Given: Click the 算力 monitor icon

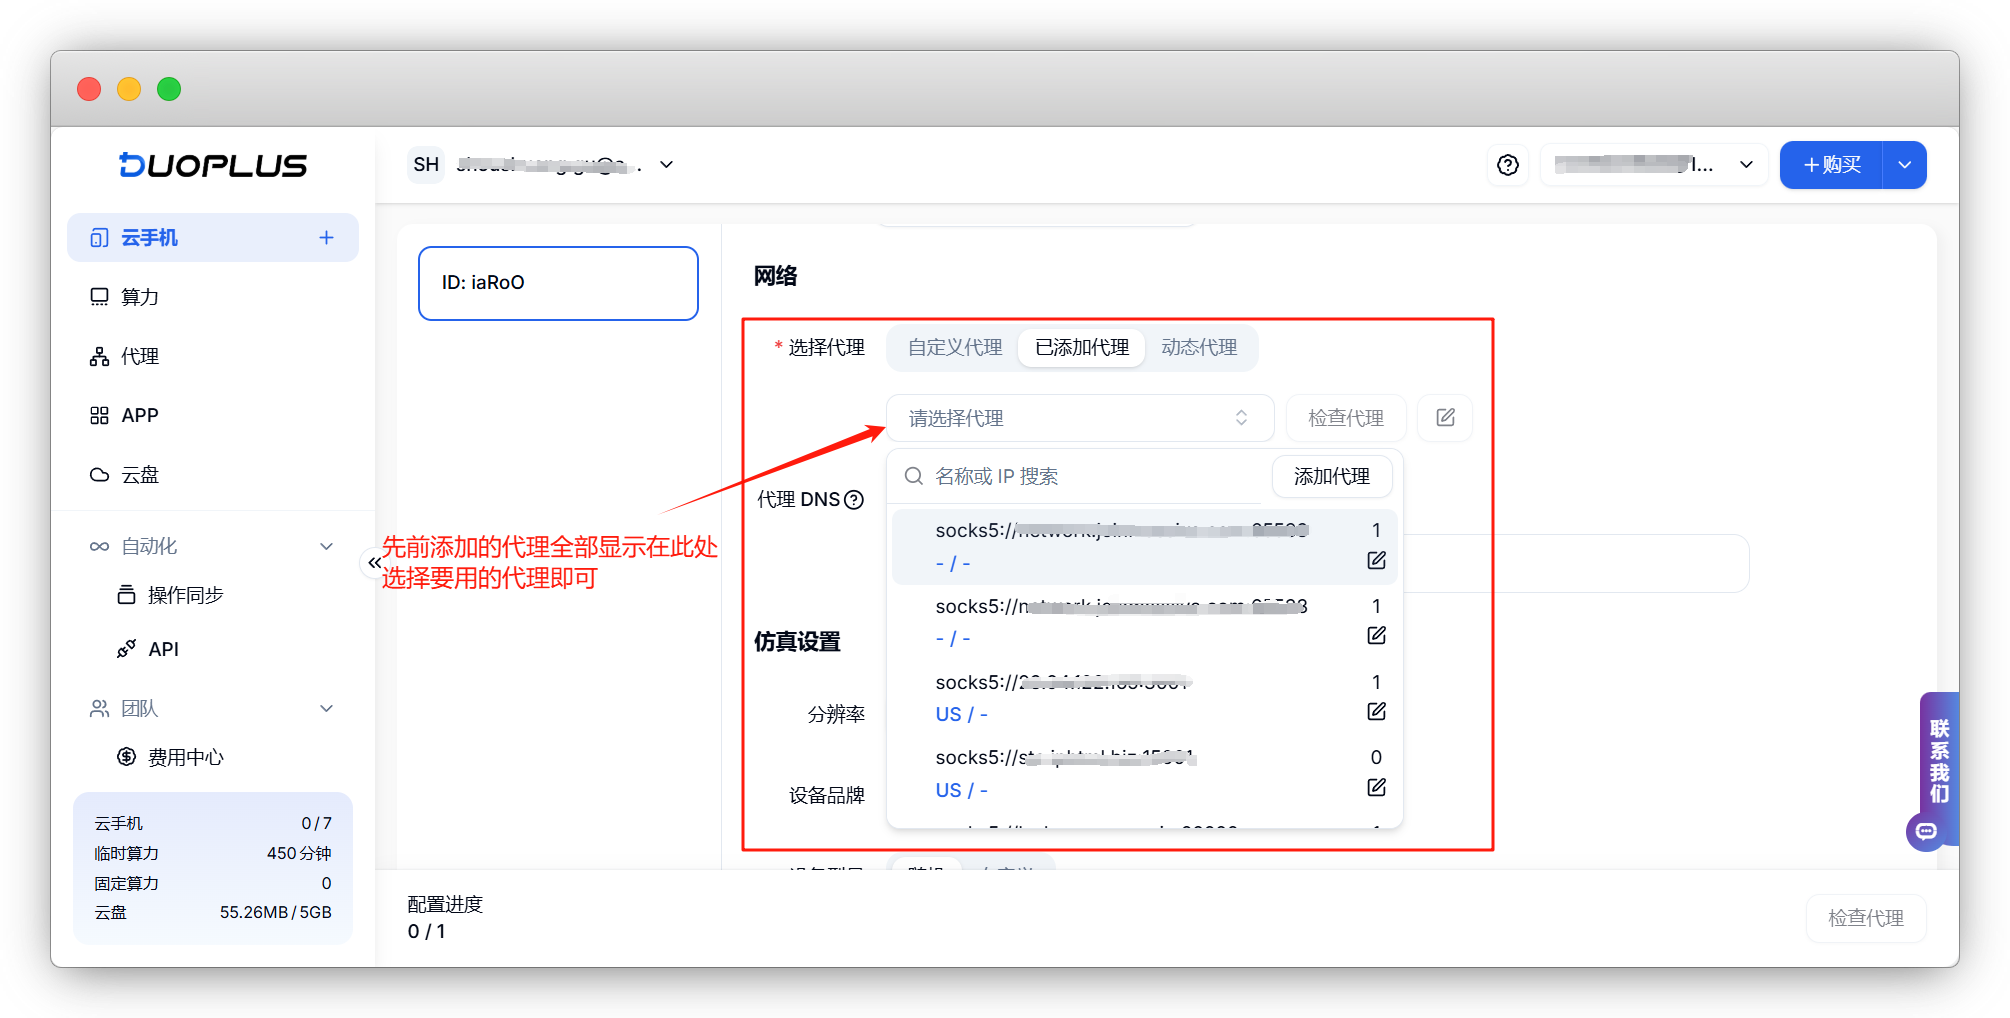Looking at the screenshot, I should [99, 297].
